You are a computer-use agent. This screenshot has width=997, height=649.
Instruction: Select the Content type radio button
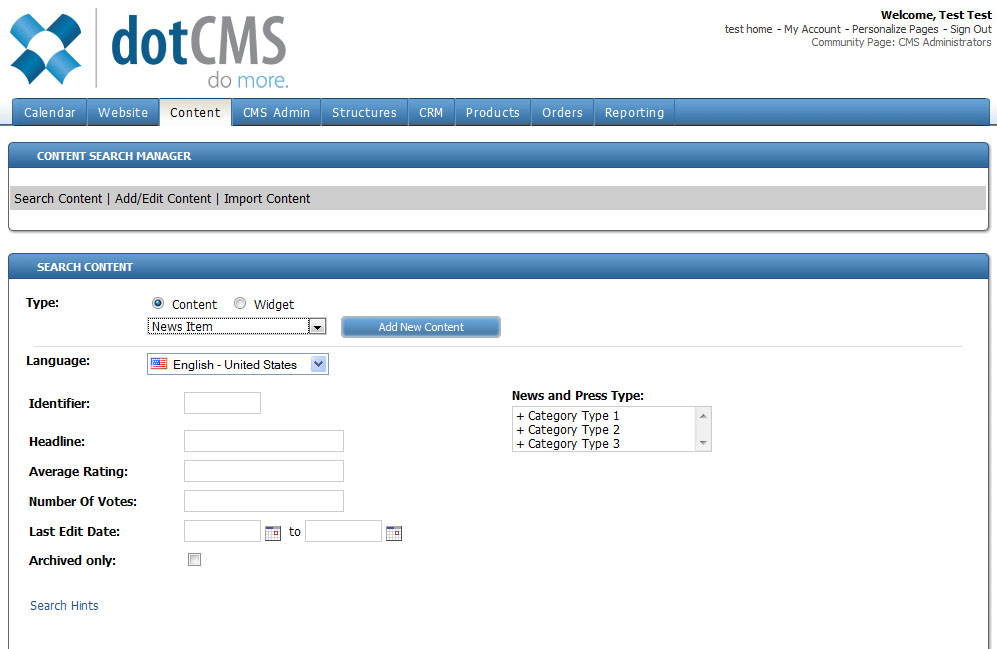(158, 304)
